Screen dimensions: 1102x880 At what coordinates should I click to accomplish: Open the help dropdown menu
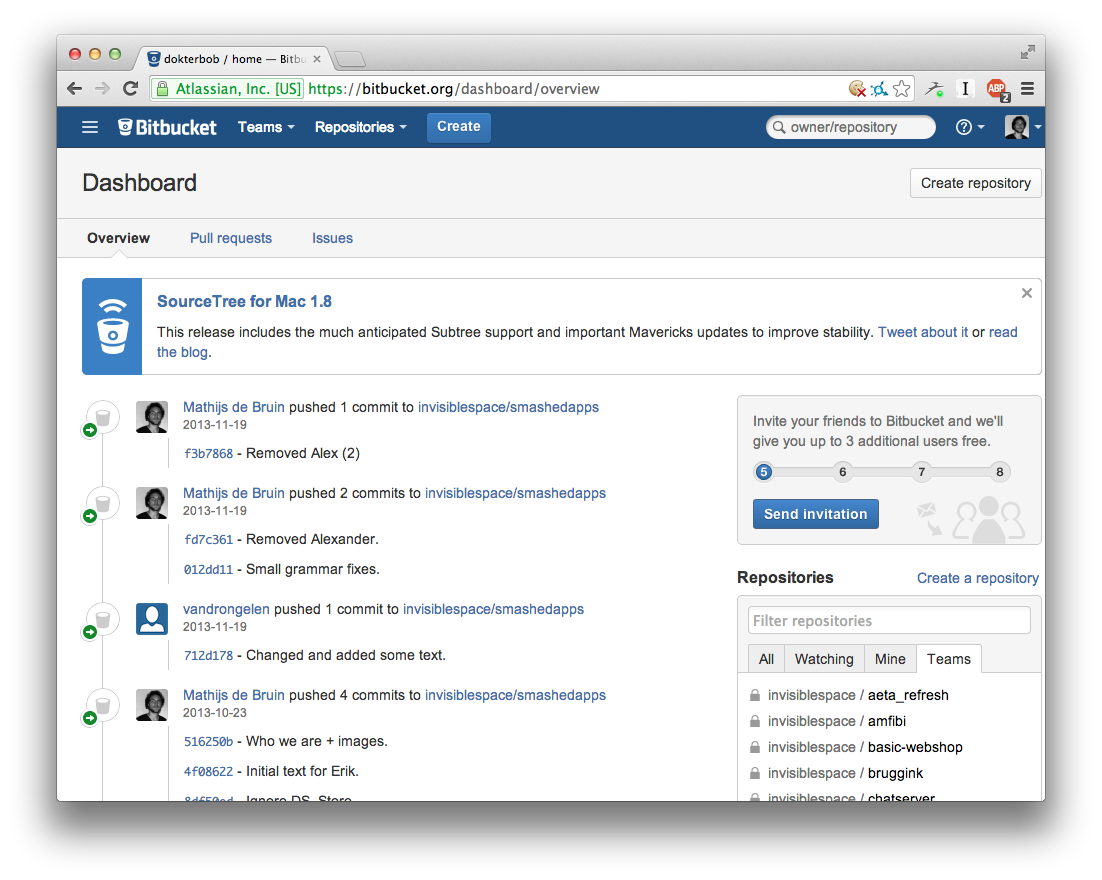(969, 127)
